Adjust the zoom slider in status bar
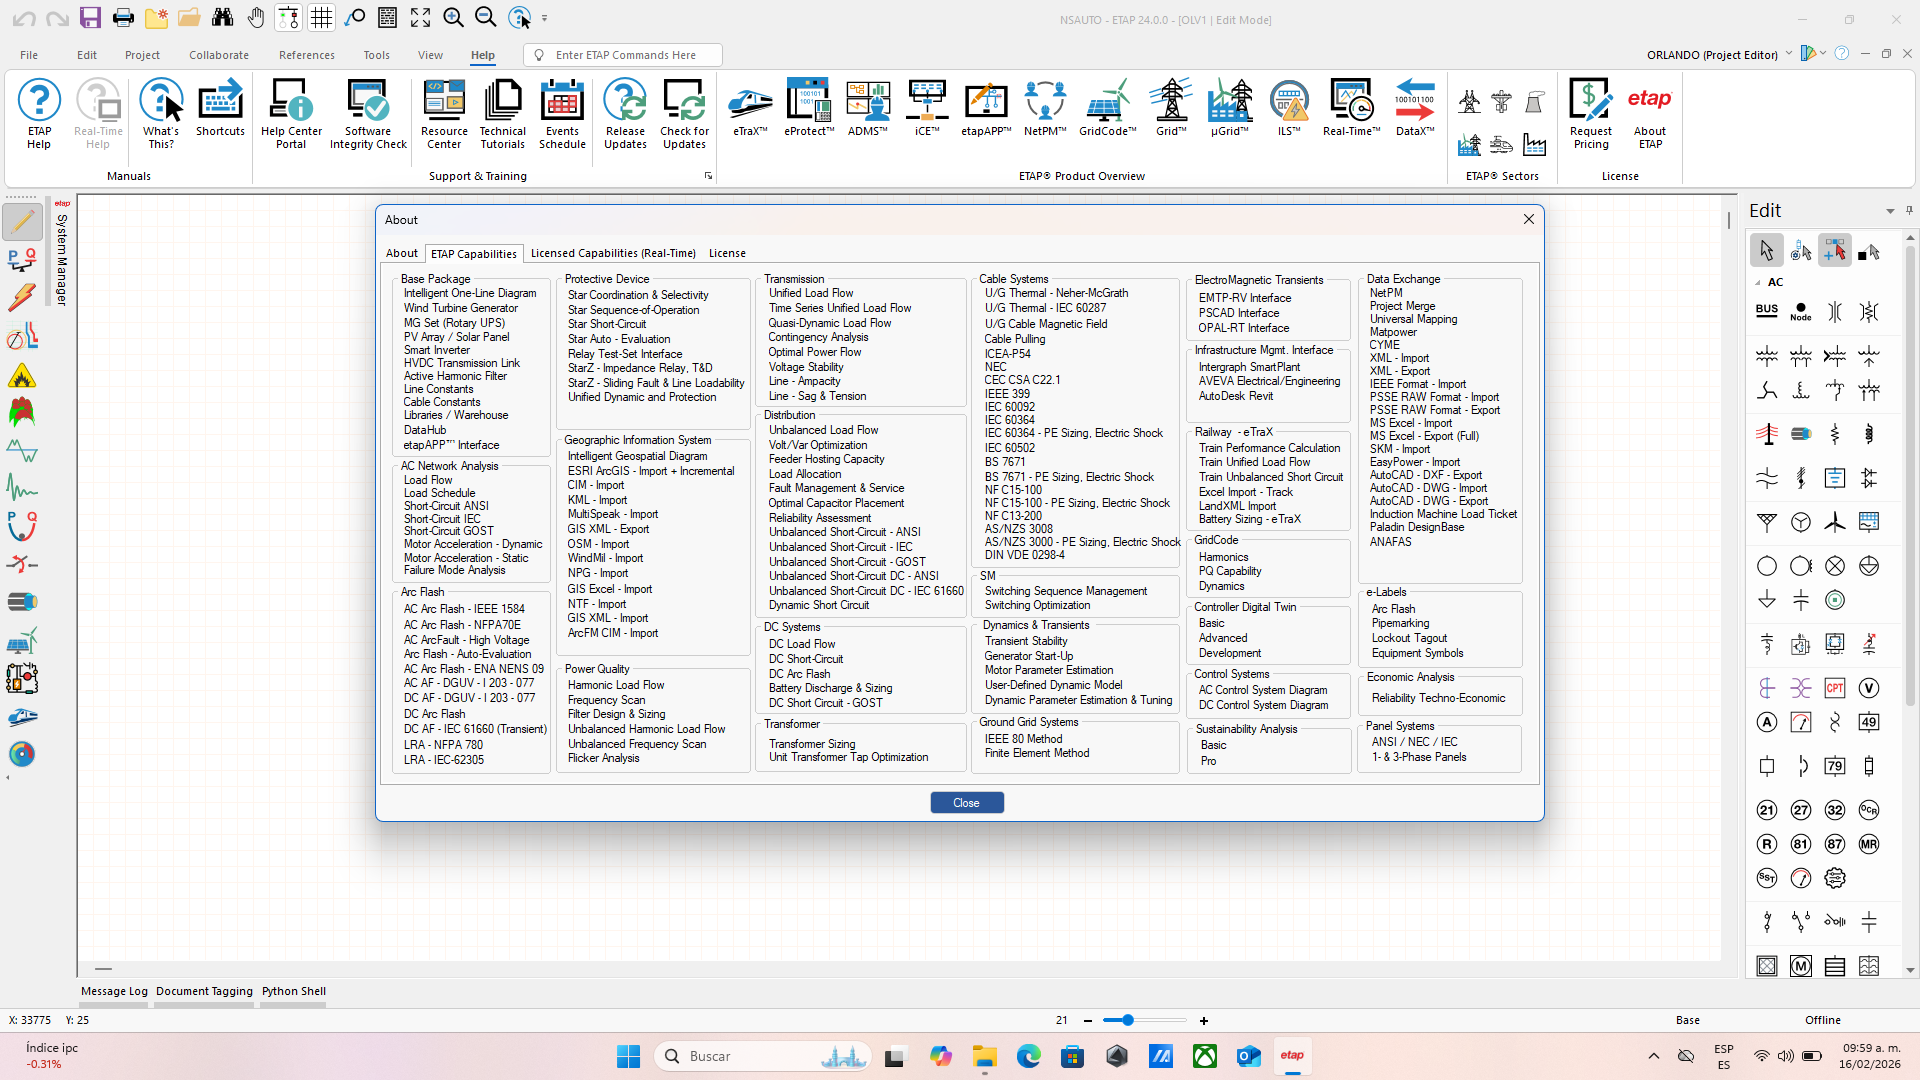 (1128, 1020)
